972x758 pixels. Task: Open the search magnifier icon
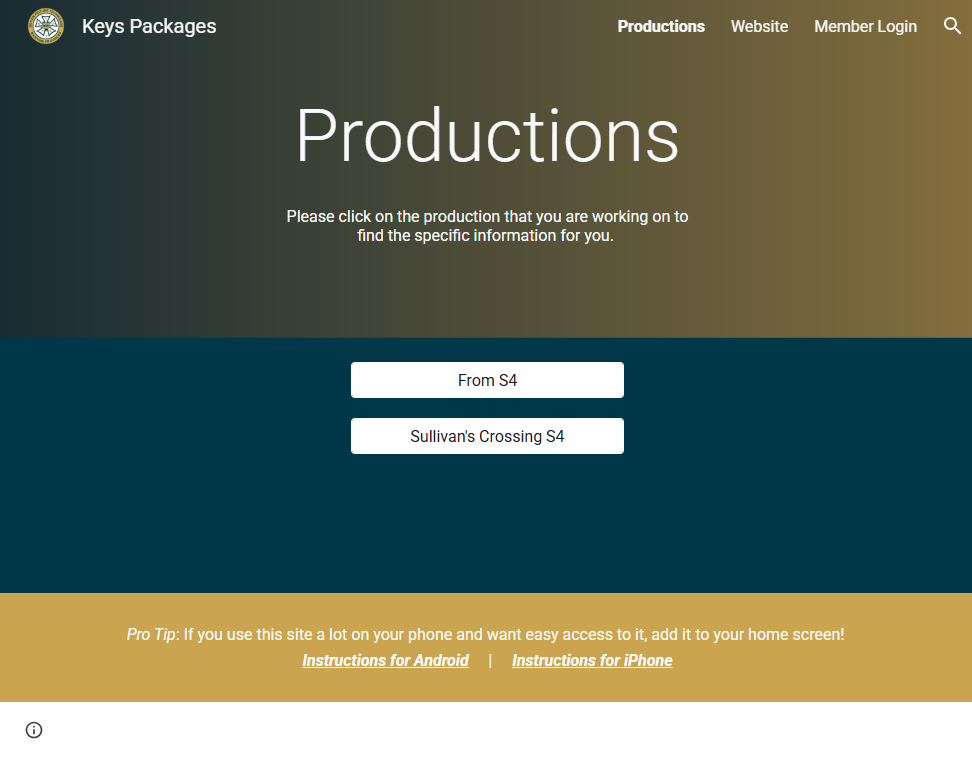click(x=952, y=26)
